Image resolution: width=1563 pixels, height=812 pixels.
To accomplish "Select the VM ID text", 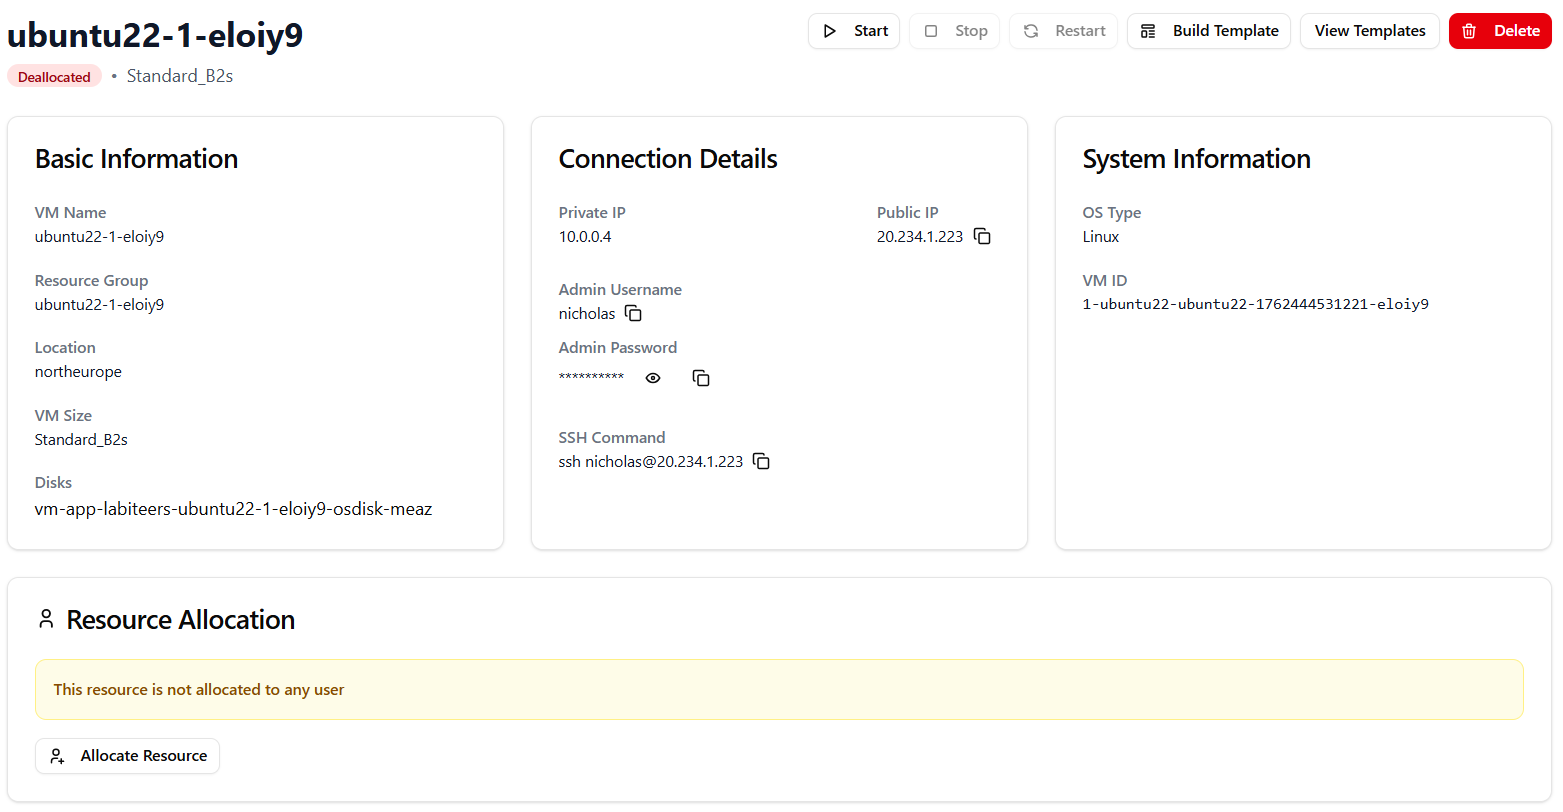I will (x=1255, y=304).
